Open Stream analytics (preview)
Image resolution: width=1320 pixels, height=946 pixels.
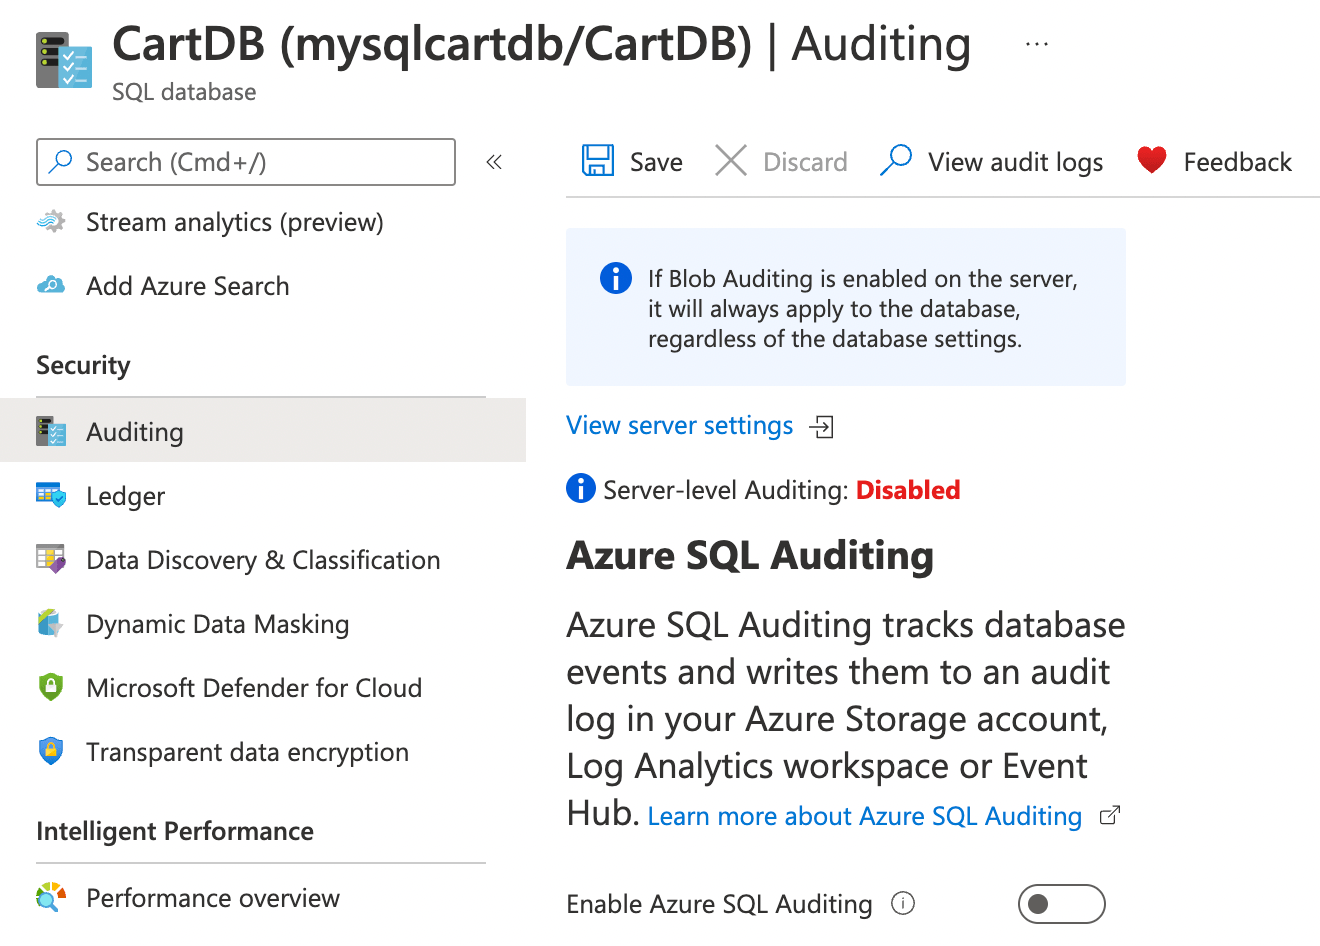[x=234, y=221]
